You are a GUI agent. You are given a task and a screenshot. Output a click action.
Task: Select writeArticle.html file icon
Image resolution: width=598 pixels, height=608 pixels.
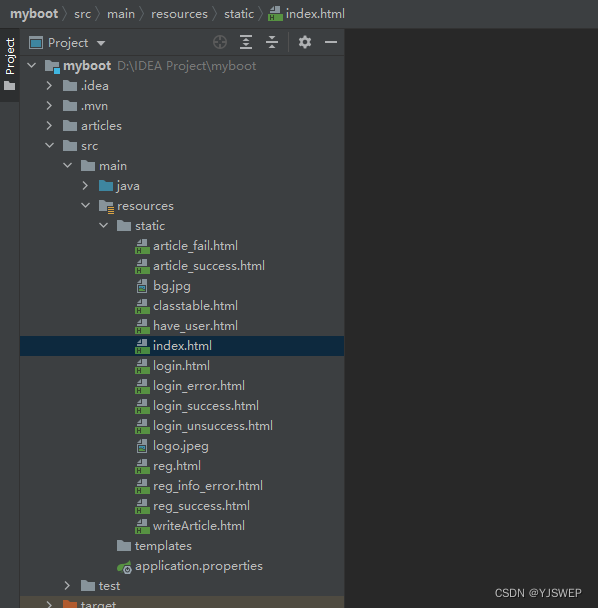click(x=142, y=527)
